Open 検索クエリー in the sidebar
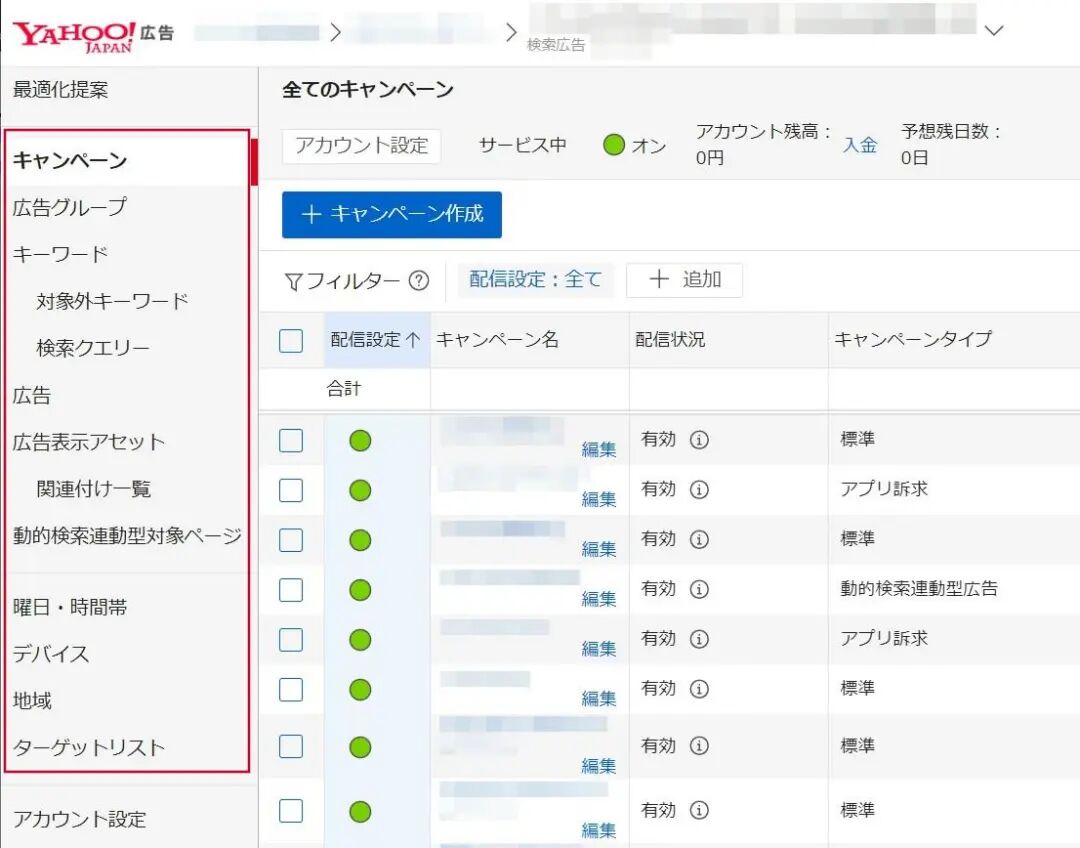 (93, 348)
